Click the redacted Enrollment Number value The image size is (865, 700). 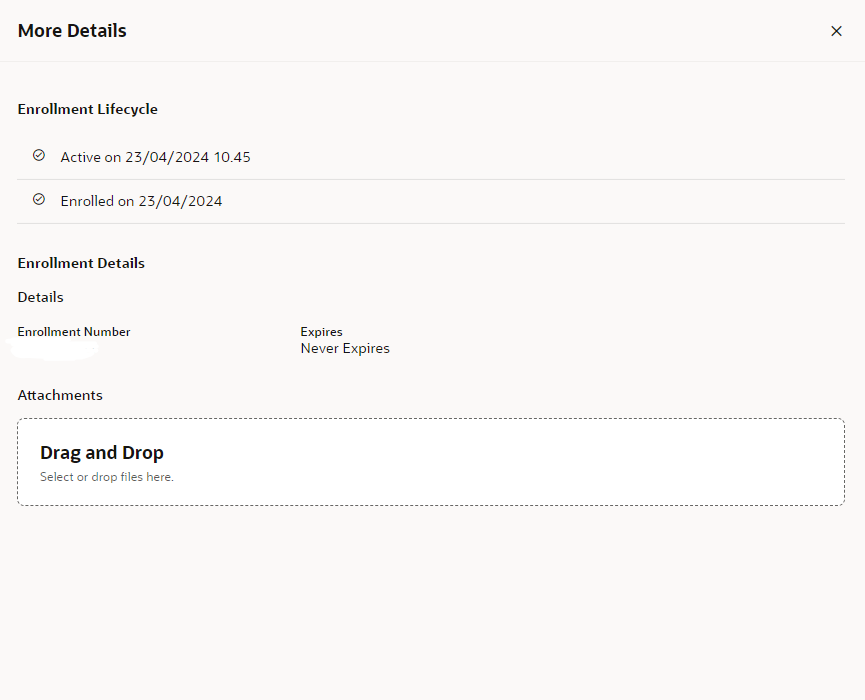55,349
